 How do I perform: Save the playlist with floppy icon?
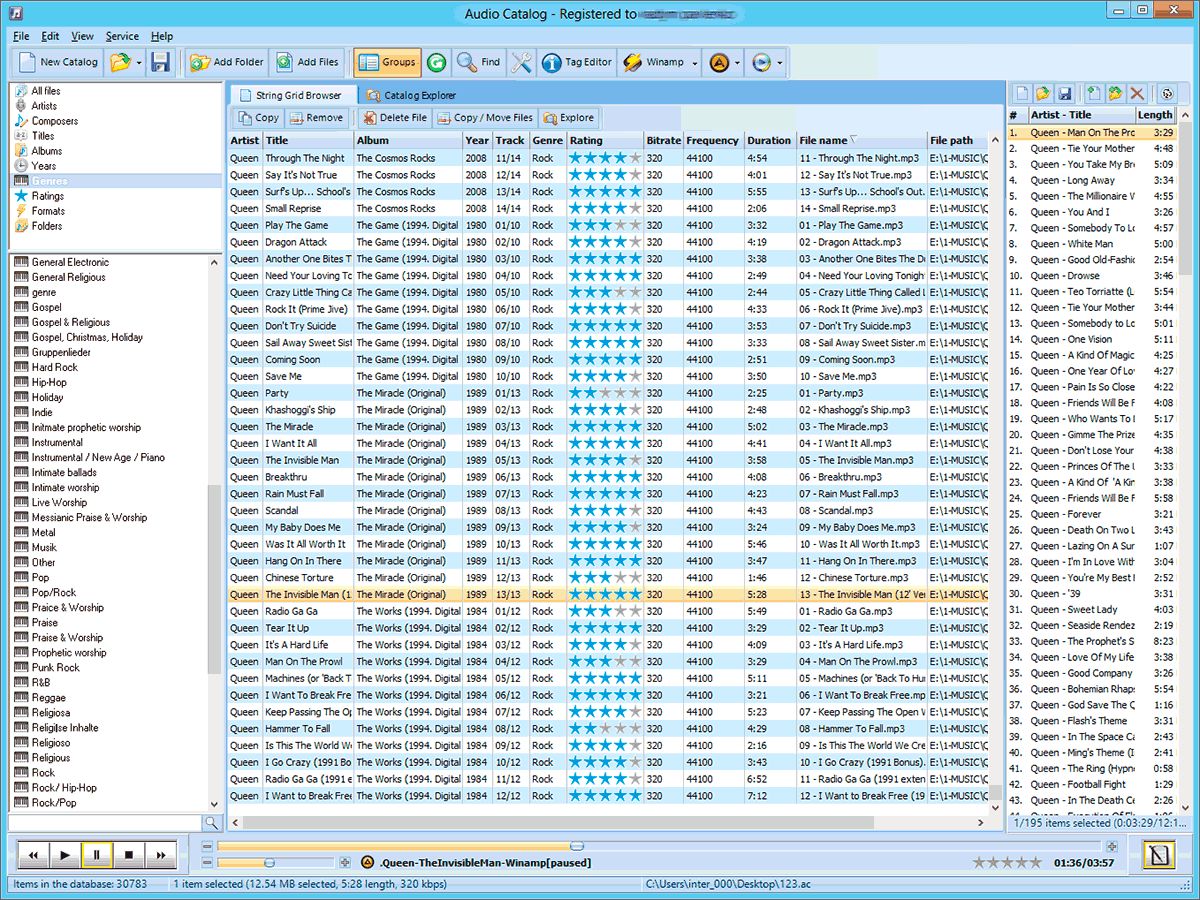tap(1065, 93)
